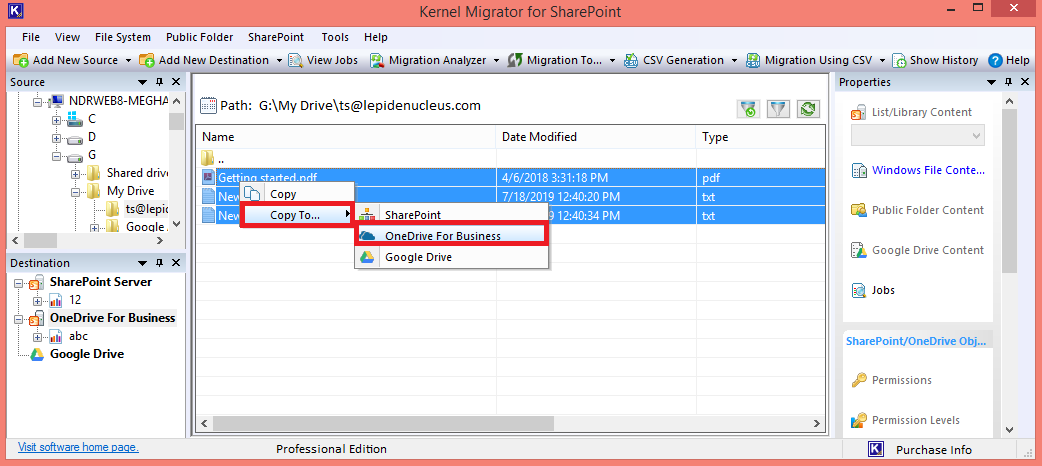The image size is (1042, 466).
Task: Pin the Destination panel
Action: pyautogui.click(x=159, y=263)
